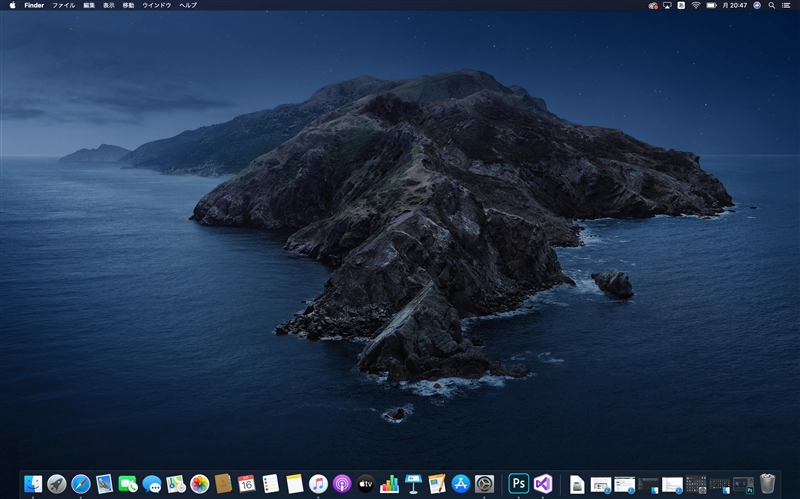Open the Pages document icon
The width and height of the screenshot is (800, 499).
437,484
